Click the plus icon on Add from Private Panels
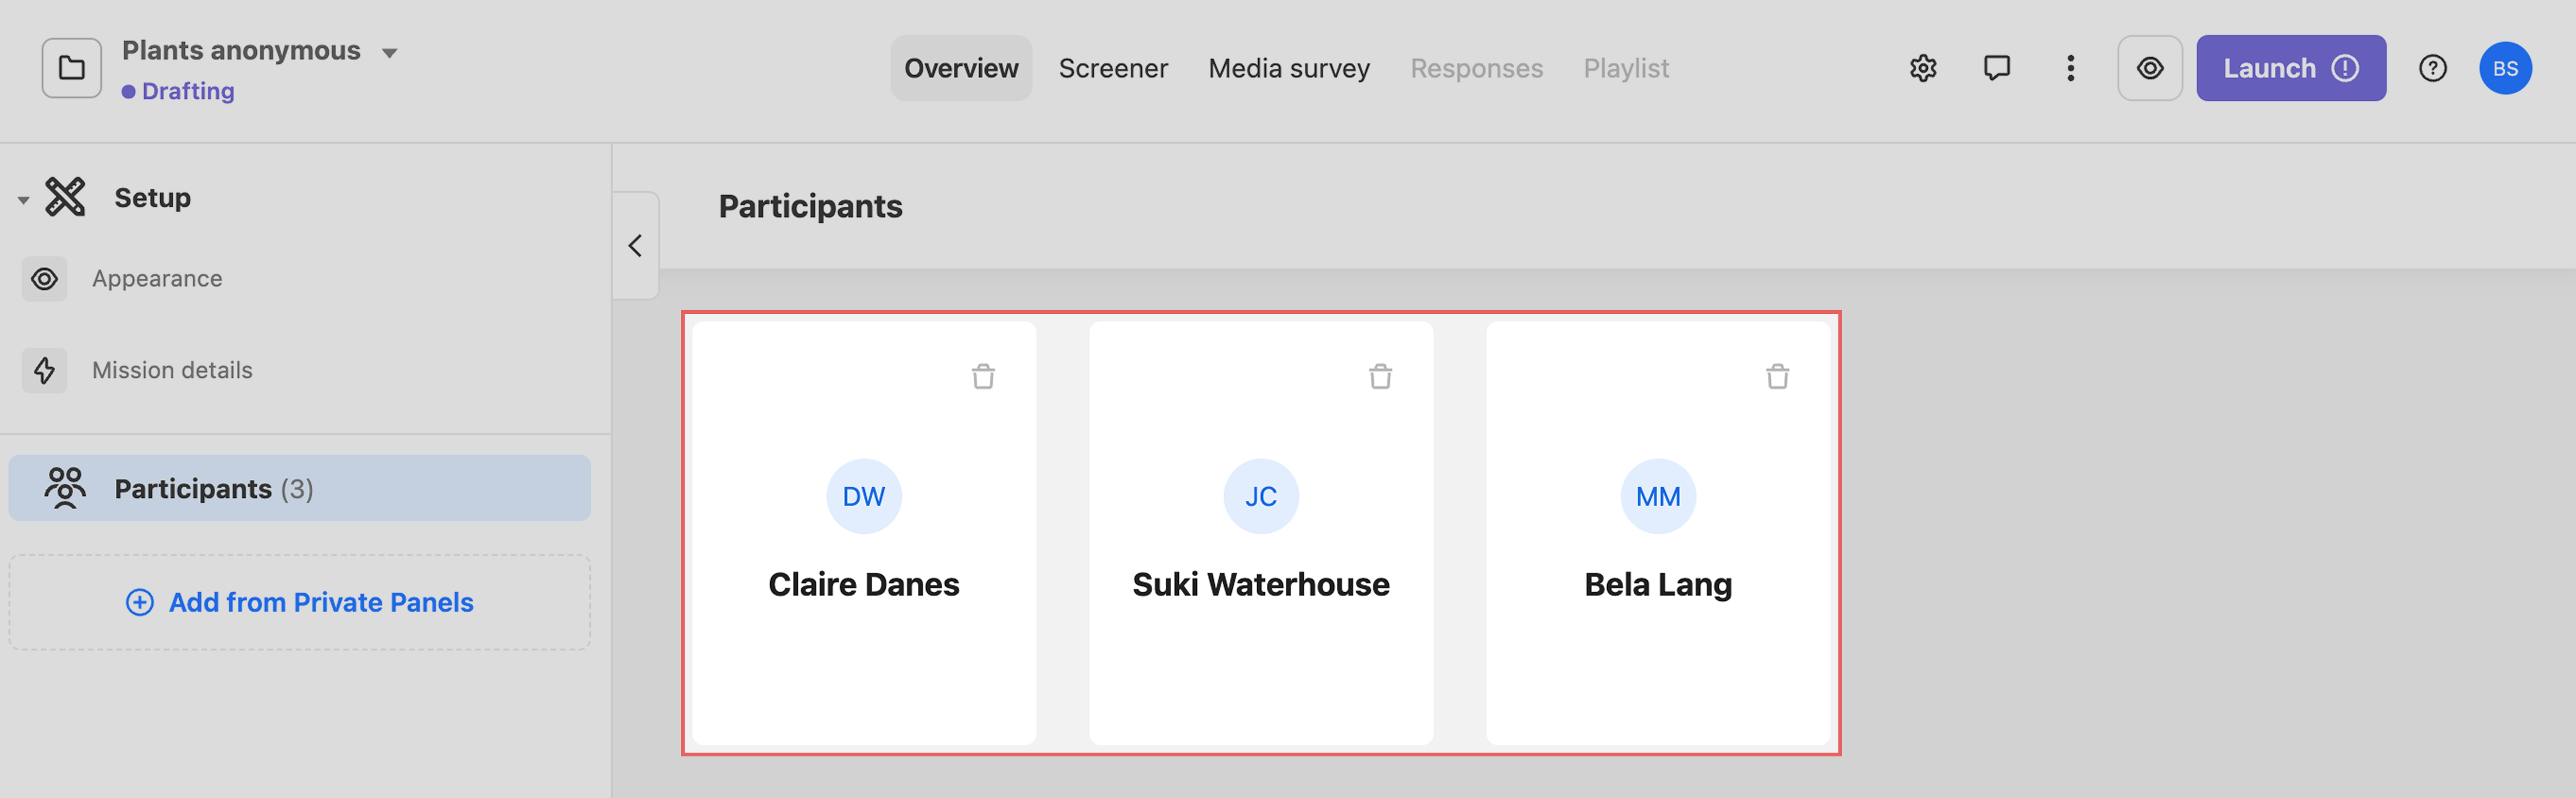The image size is (2576, 798). (x=140, y=602)
